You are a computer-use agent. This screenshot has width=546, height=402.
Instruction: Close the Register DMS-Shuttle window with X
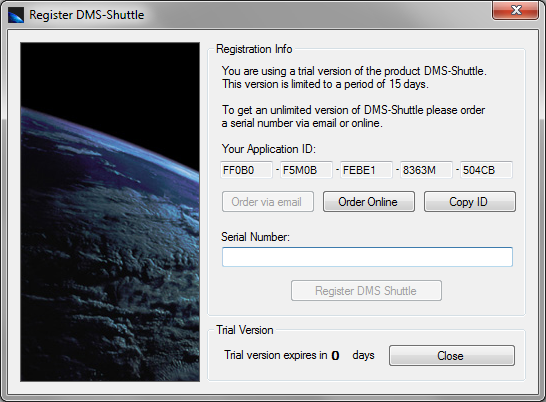pyautogui.click(x=516, y=10)
